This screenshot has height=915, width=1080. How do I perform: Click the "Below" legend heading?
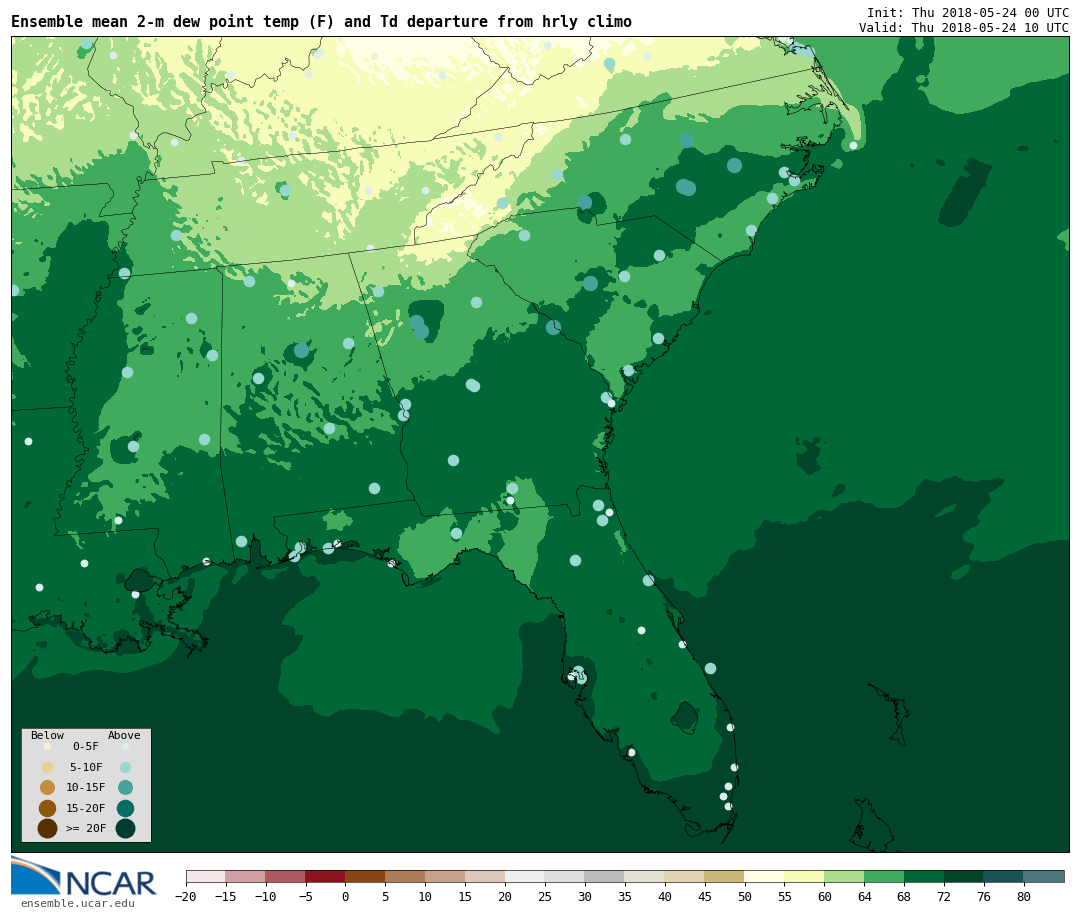pyautogui.click(x=47, y=735)
